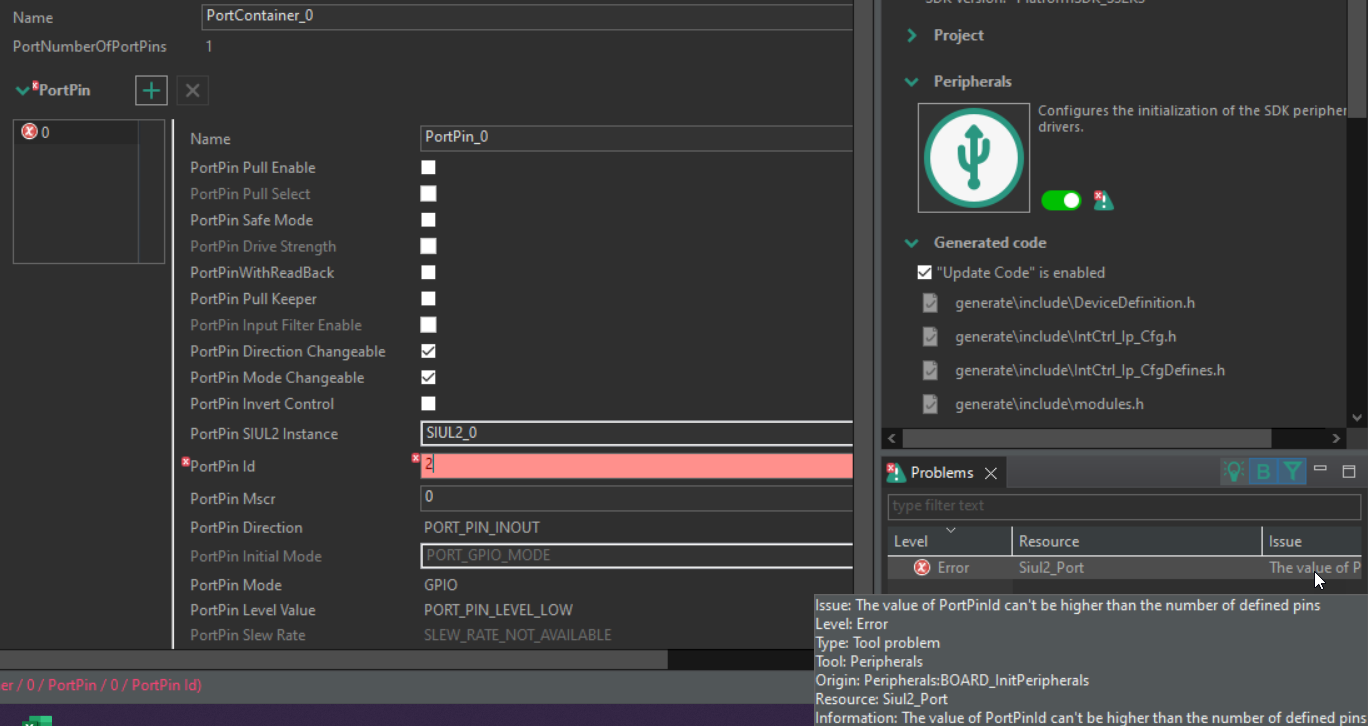1368x726 pixels.
Task: Turn off the green Peripherals switch
Action: click(x=1061, y=200)
